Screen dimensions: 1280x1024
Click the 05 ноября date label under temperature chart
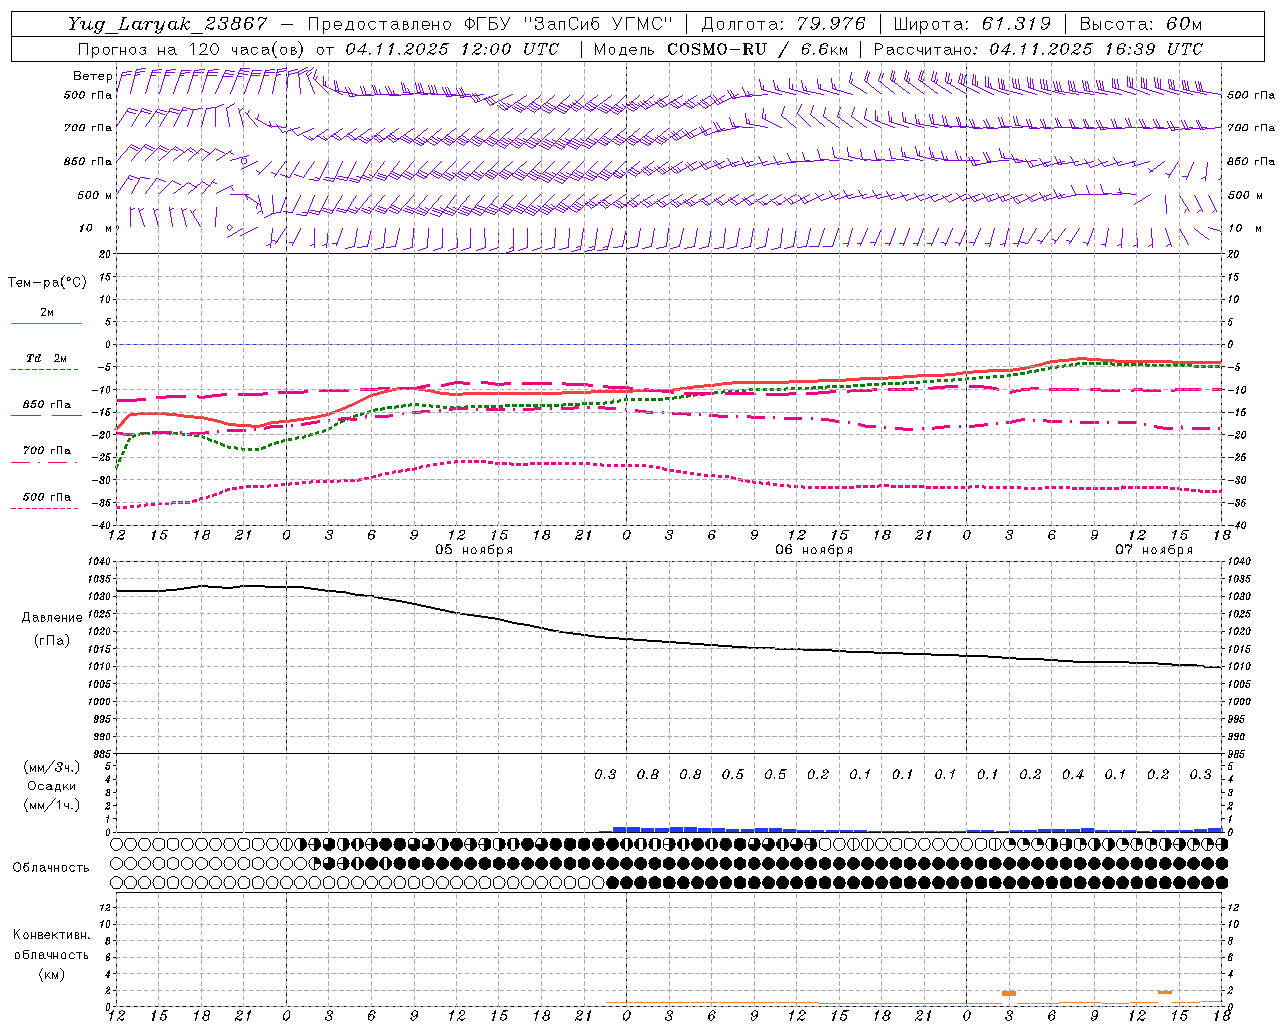[x=474, y=550]
